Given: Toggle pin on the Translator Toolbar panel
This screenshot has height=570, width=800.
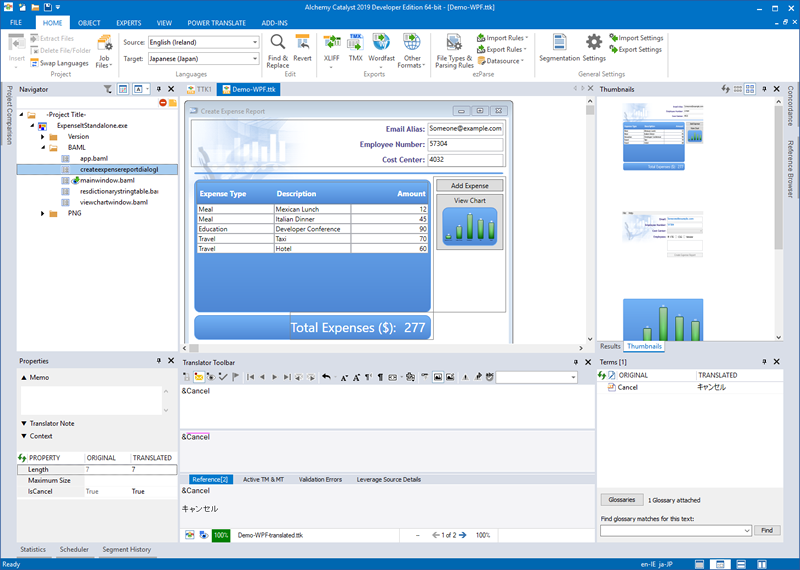Looking at the screenshot, I should (x=576, y=362).
